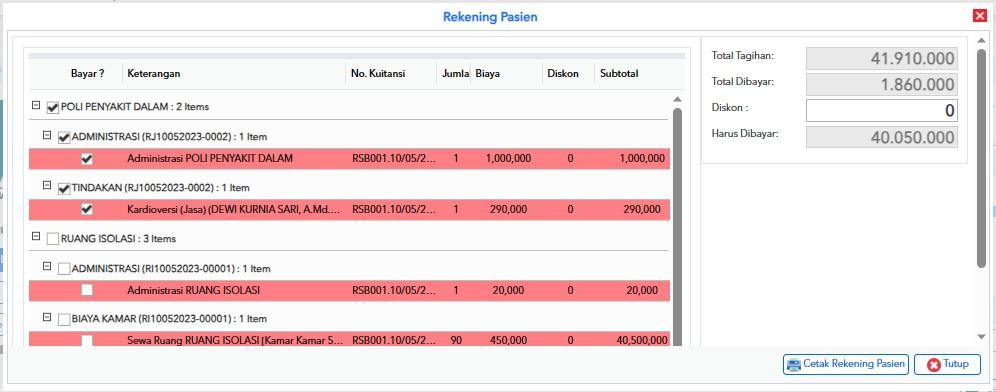The image size is (996, 392).
Task: Uncheck the Kardioversi (Jasa) row checkbox
Action: click(x=87, y=209)
